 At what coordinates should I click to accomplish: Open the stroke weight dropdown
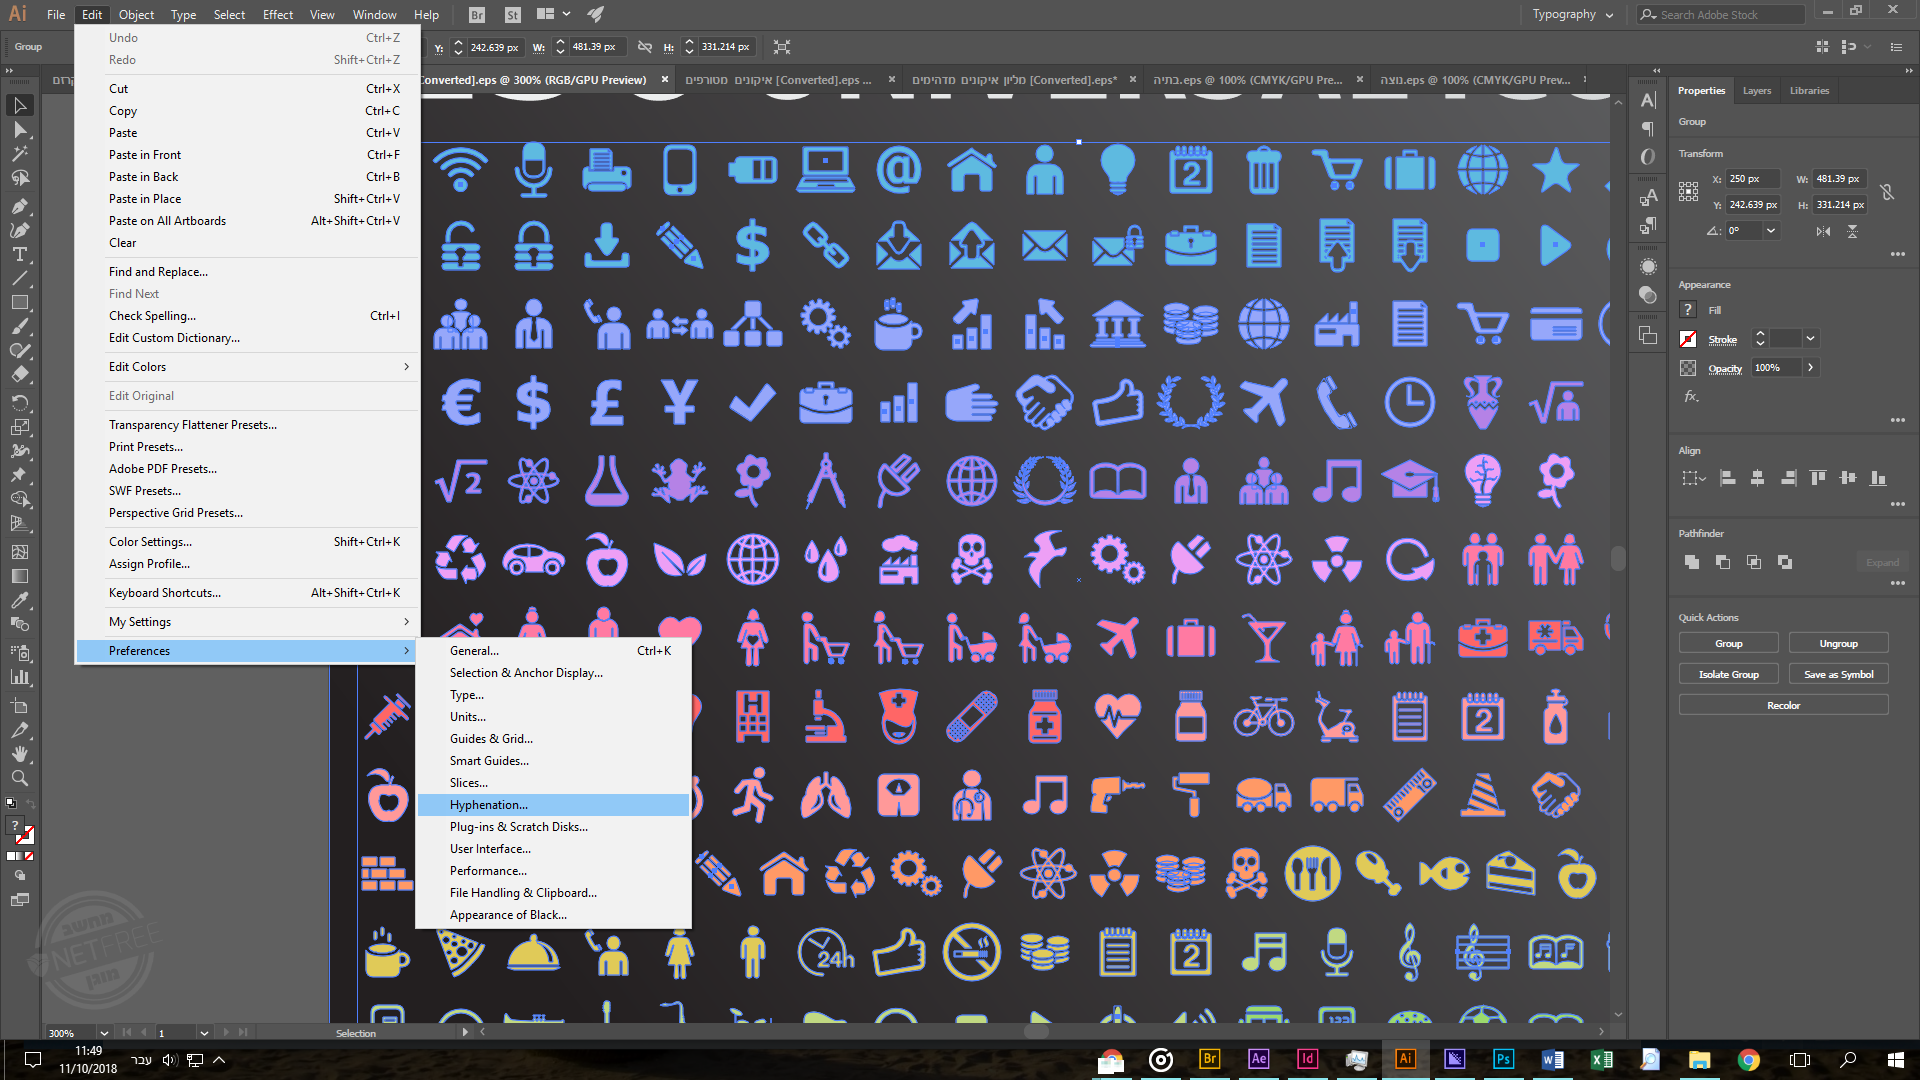pos(1810,339)
